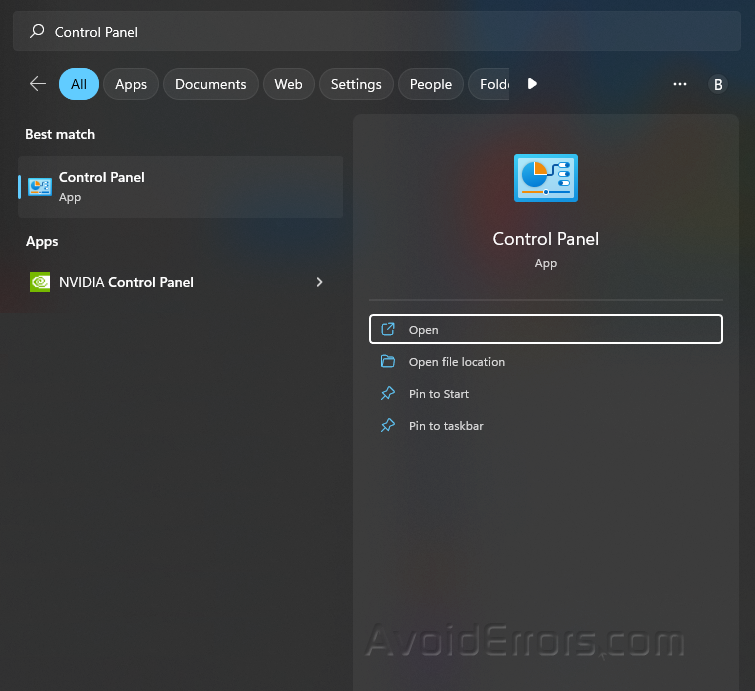This screenshot has width=755, height=691.
Task: Filter results by Settings
Action: [356, 84]
